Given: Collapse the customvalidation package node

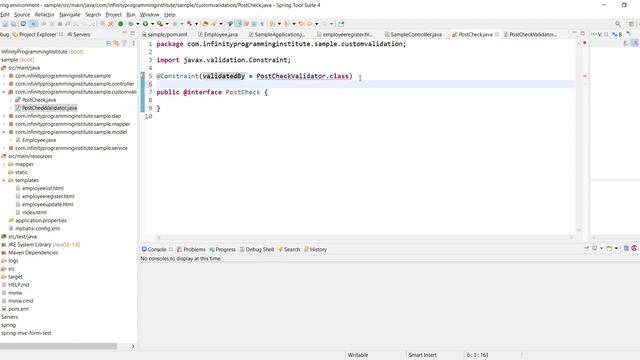Looking at the screenshot, I should (x=4, y=92).
